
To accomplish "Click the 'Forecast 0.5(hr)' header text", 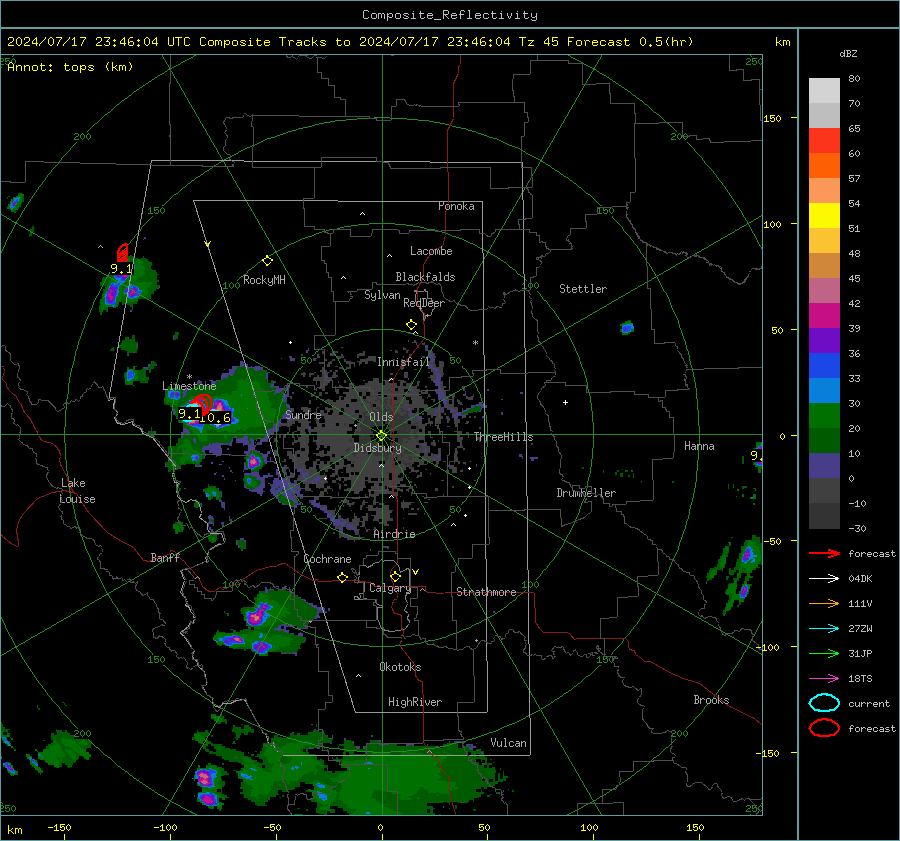I will tap(630, 42).
